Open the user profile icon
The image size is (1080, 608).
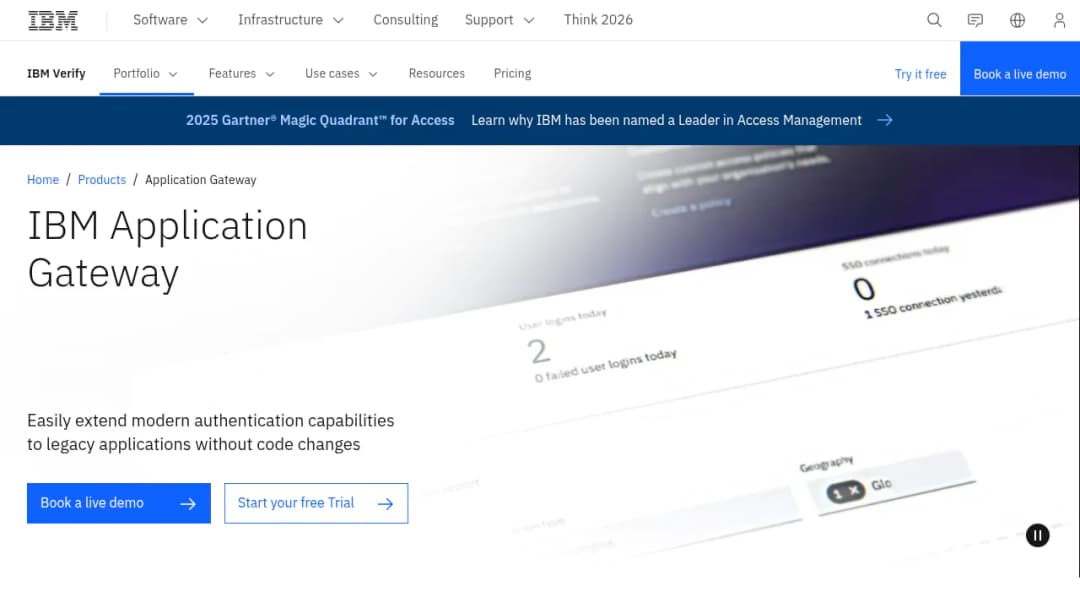(x=1059, y=20)
